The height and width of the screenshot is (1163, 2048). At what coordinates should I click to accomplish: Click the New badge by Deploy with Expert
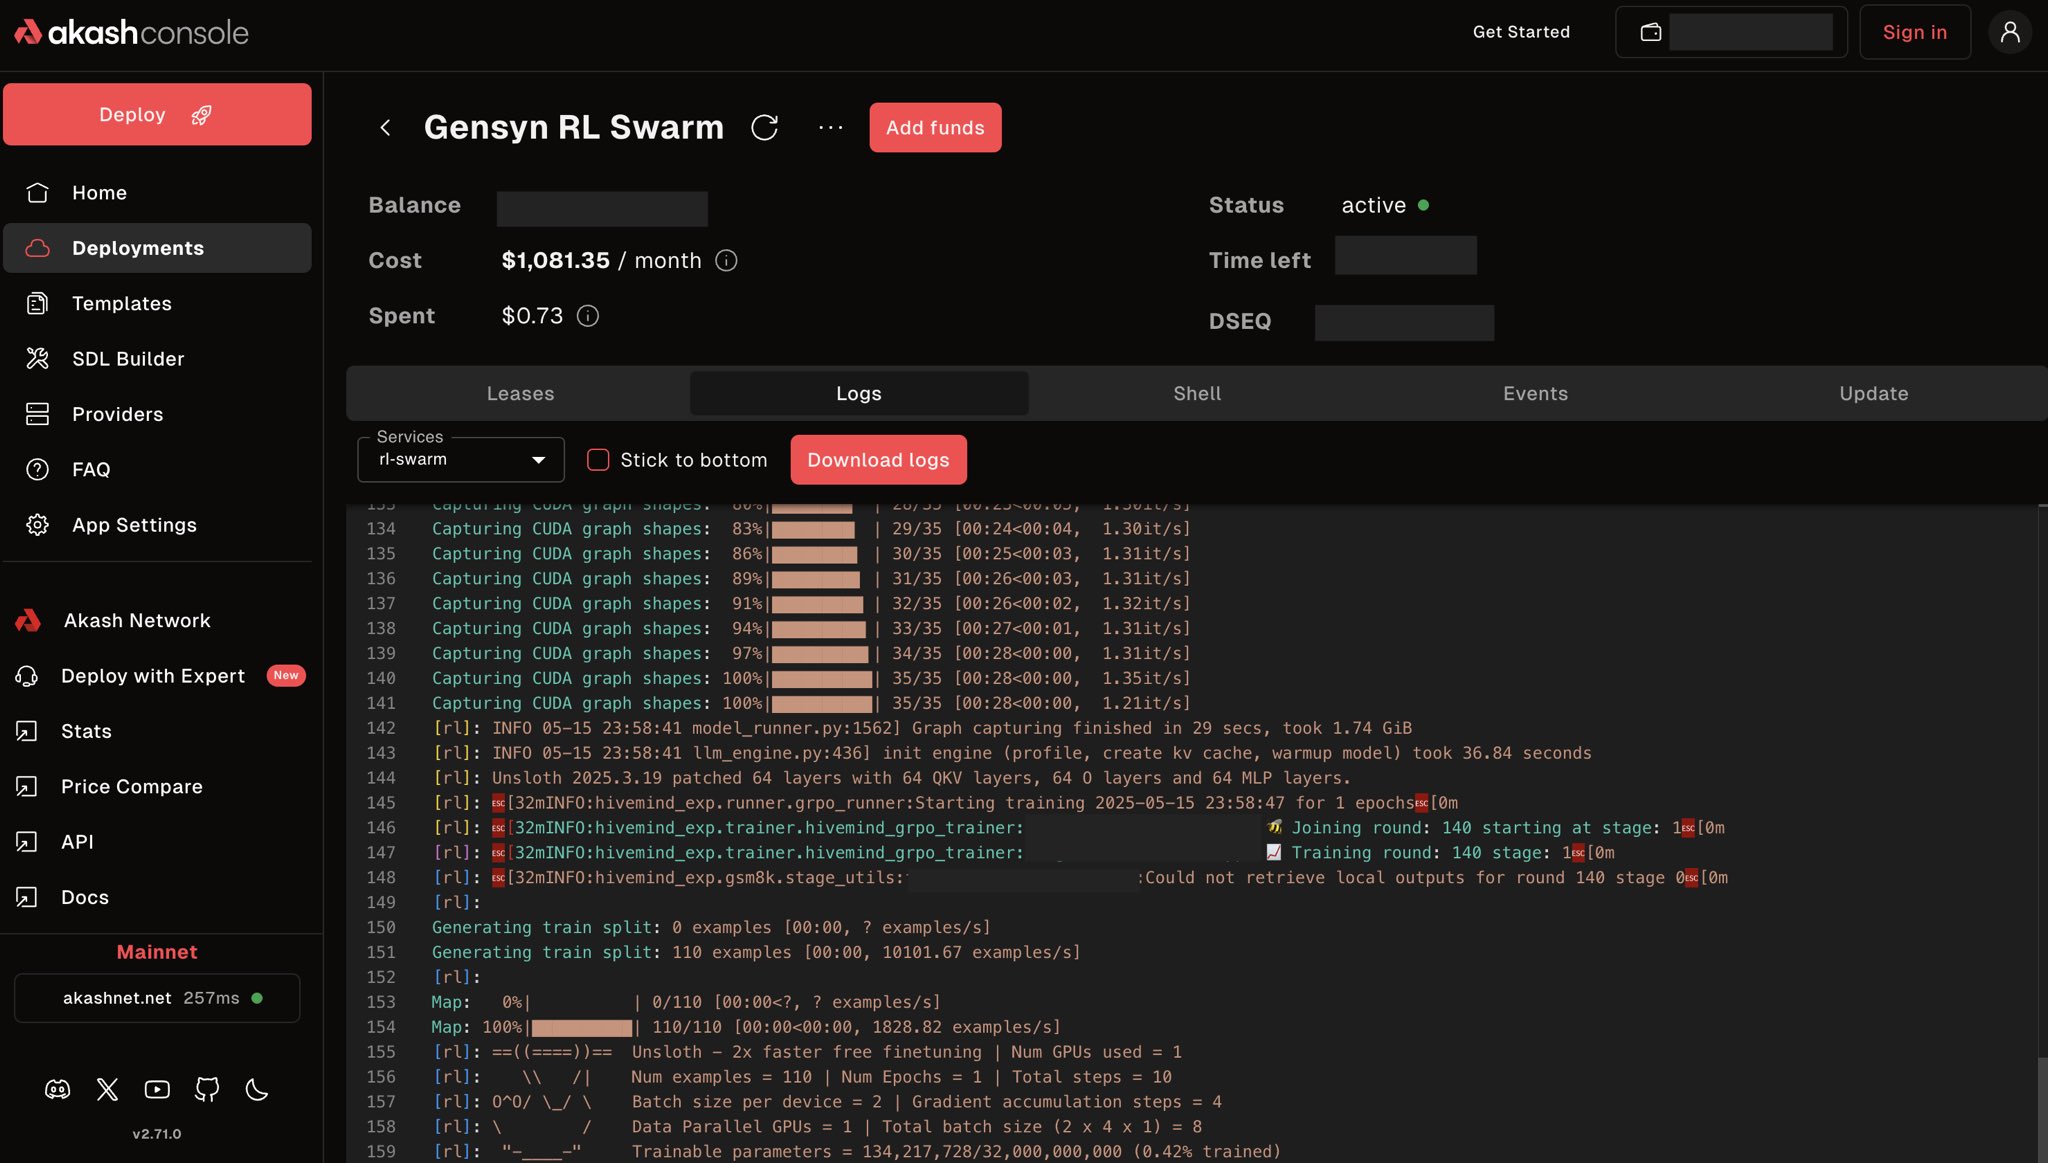(286, 675)
